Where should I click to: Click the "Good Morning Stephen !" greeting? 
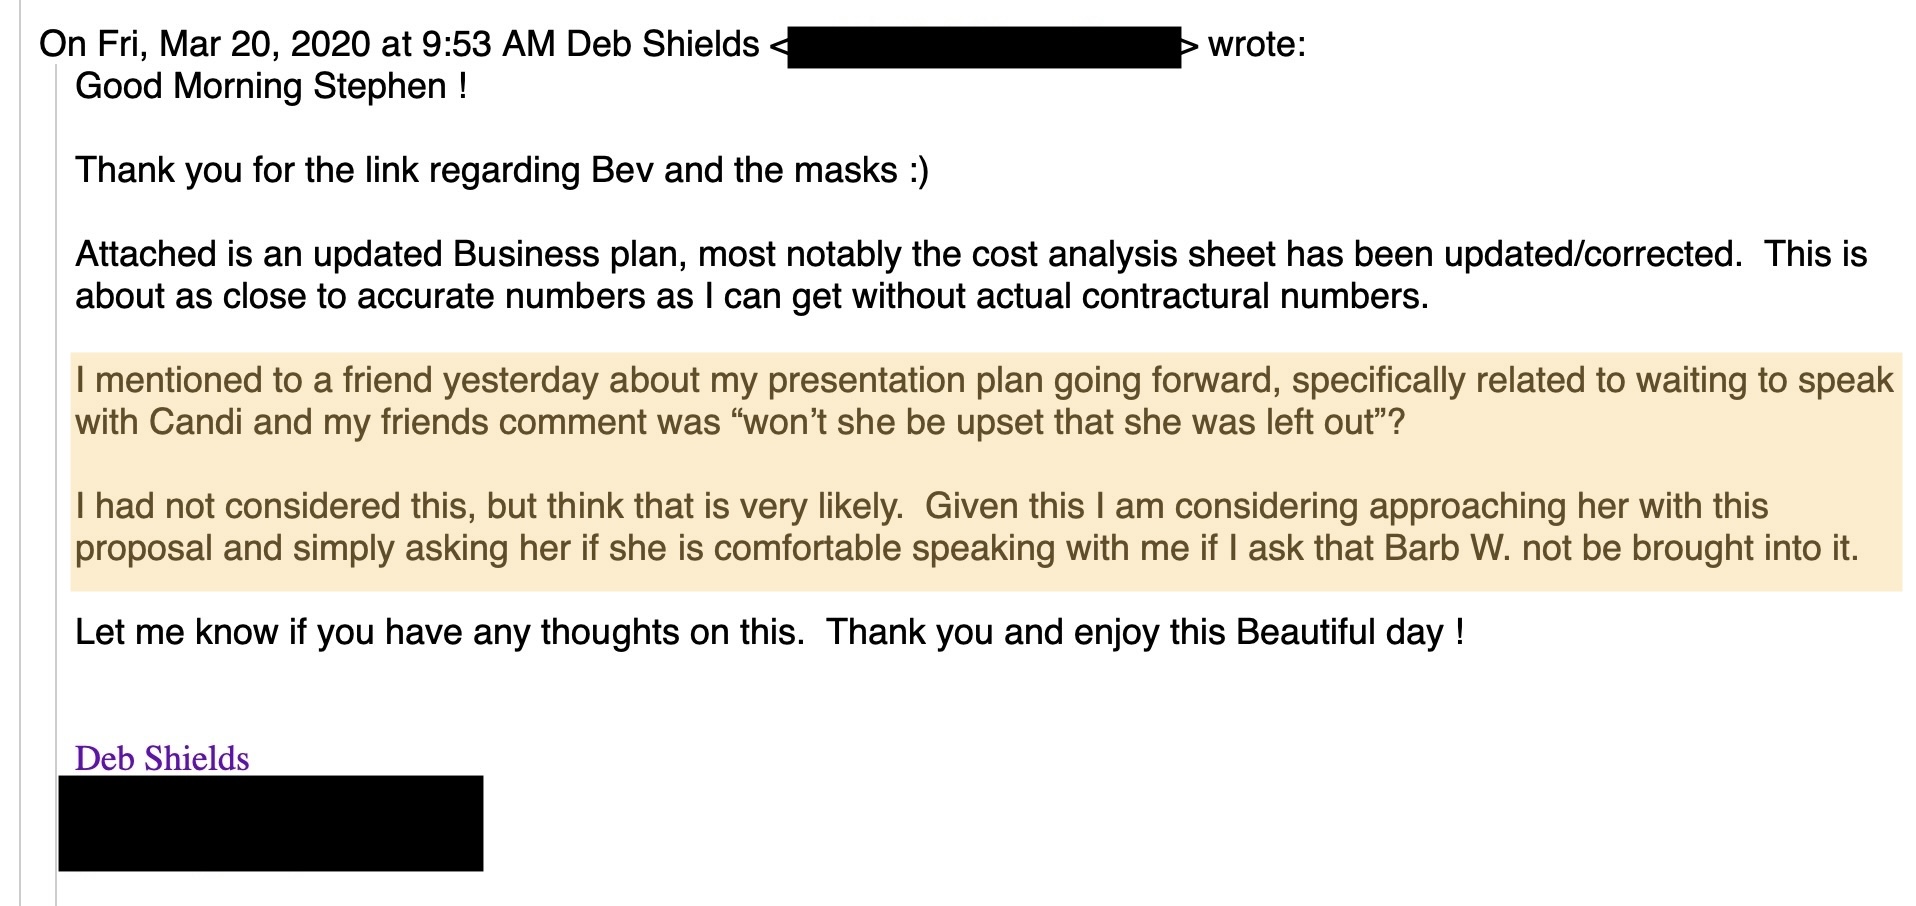tap(271, 87)
